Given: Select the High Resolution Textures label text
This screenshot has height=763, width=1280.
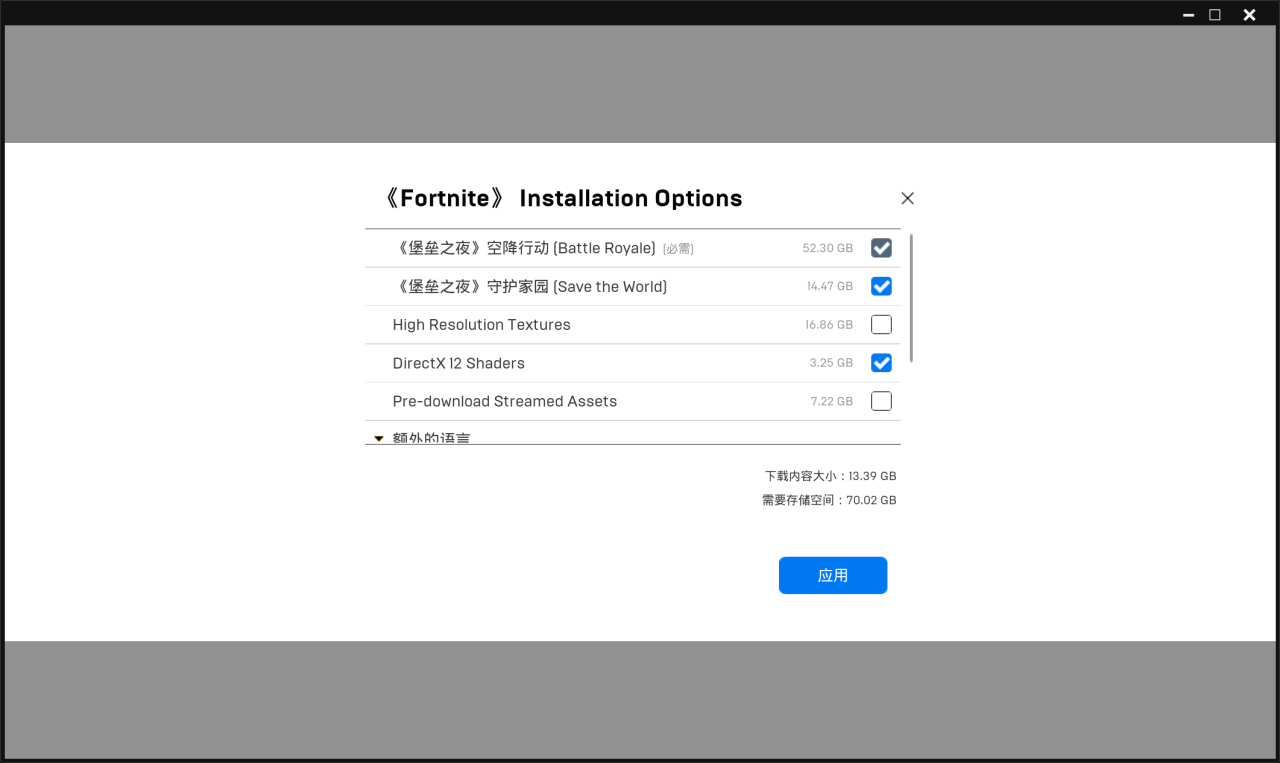Looking at the screenshot, I should (481, 325).
